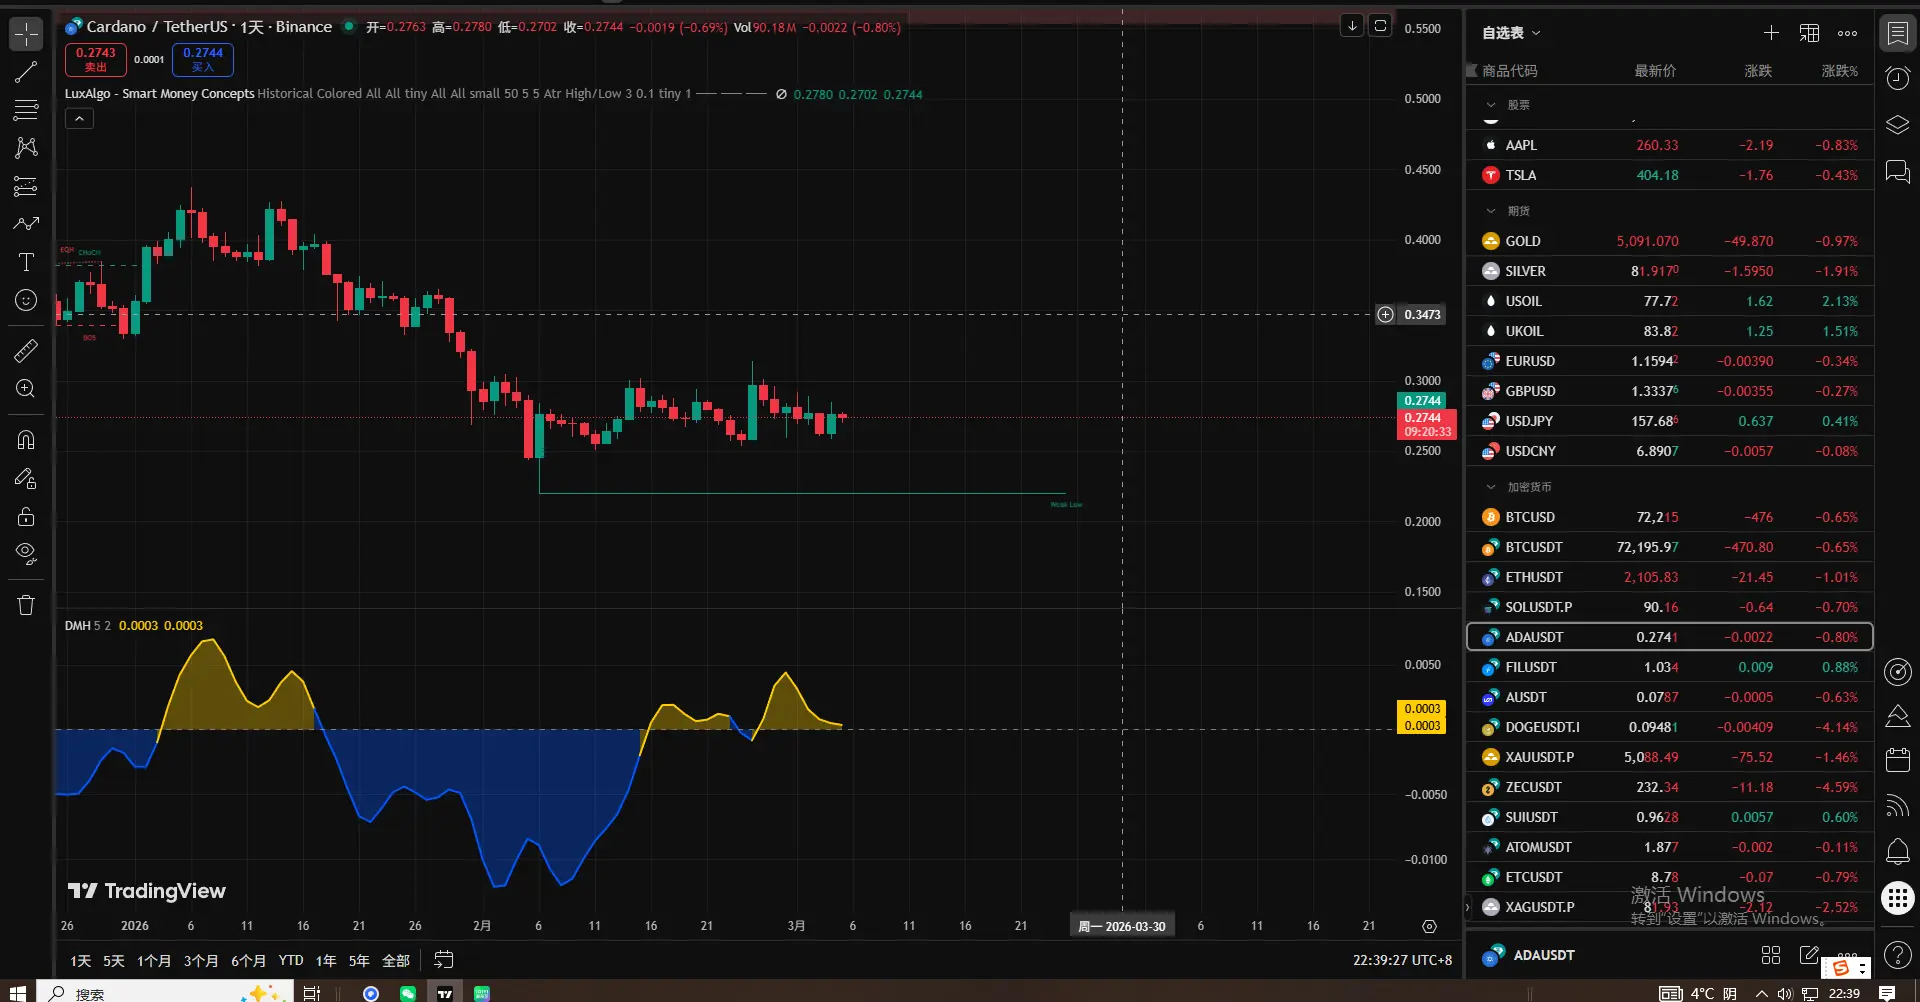This screenshot has width=1920, height=1002.
Task: Click the 0.2743 卖出 sell button
Action: point(96,60)
